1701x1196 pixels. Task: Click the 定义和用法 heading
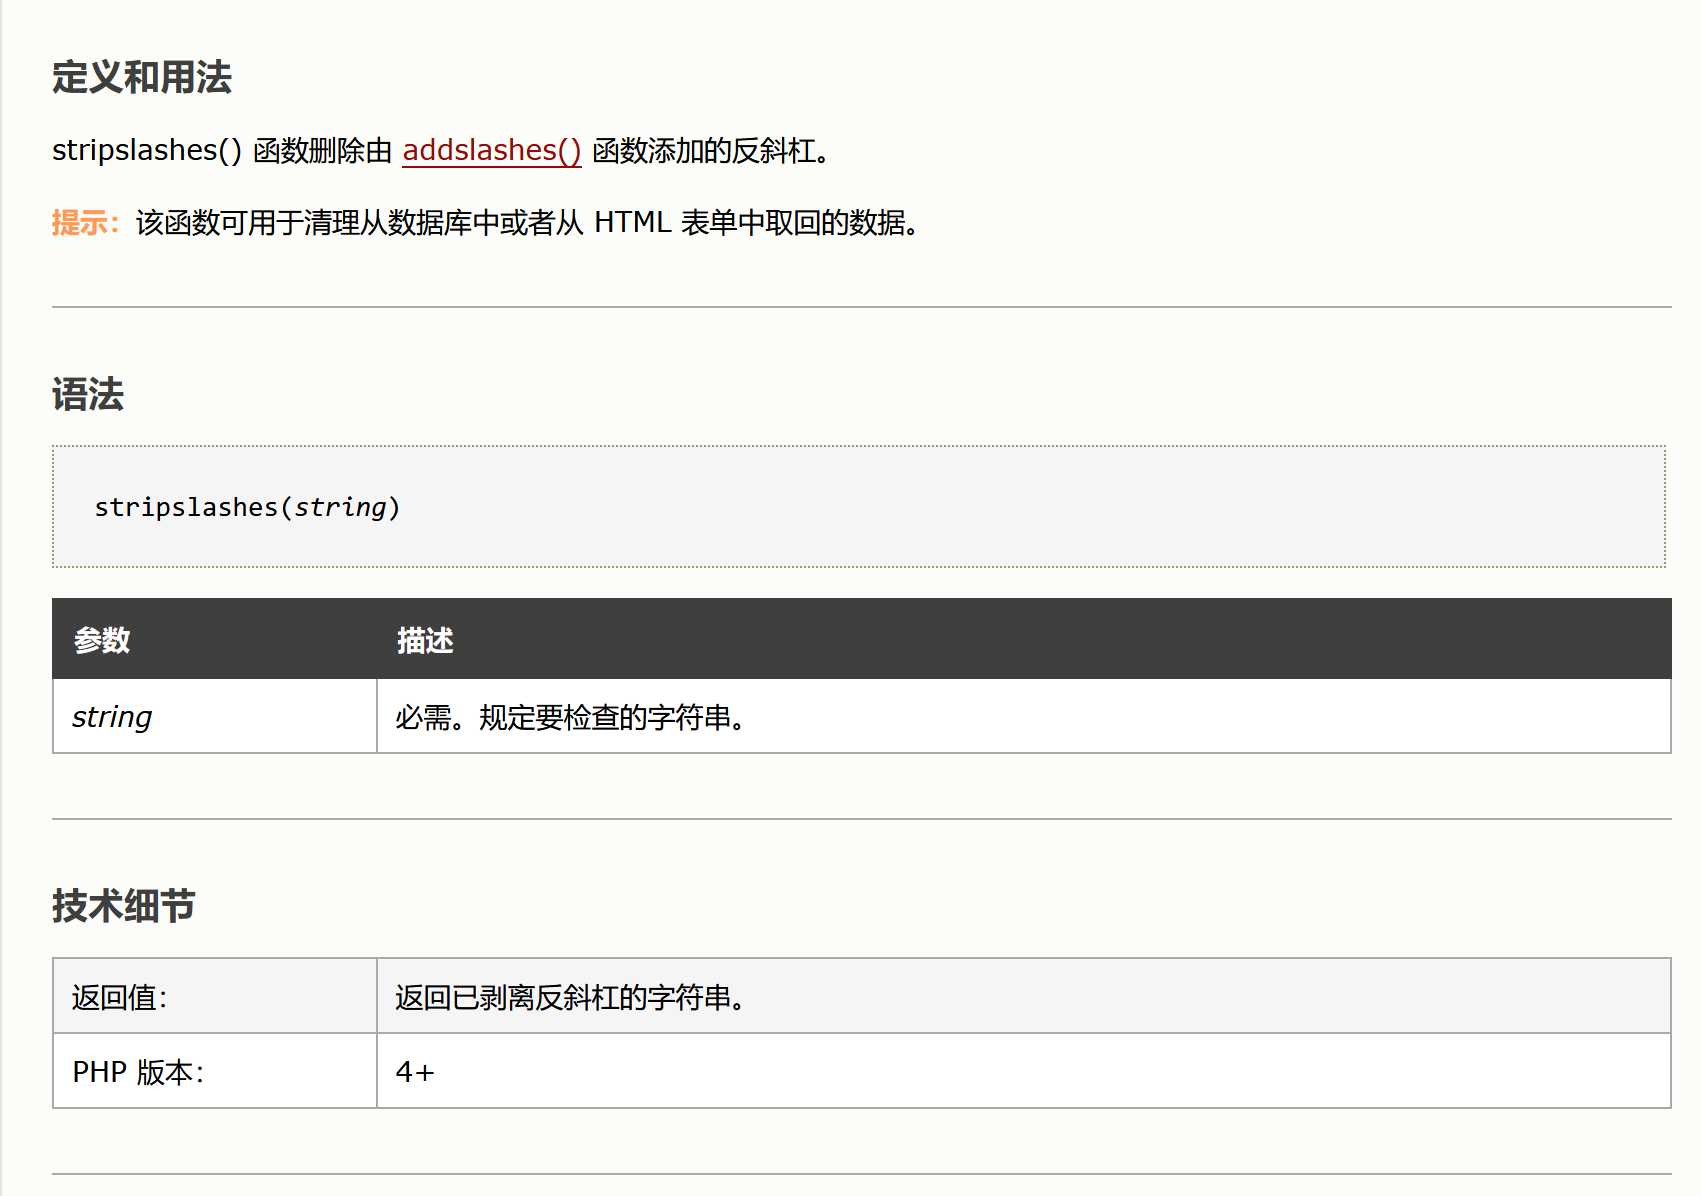[142, 78]
